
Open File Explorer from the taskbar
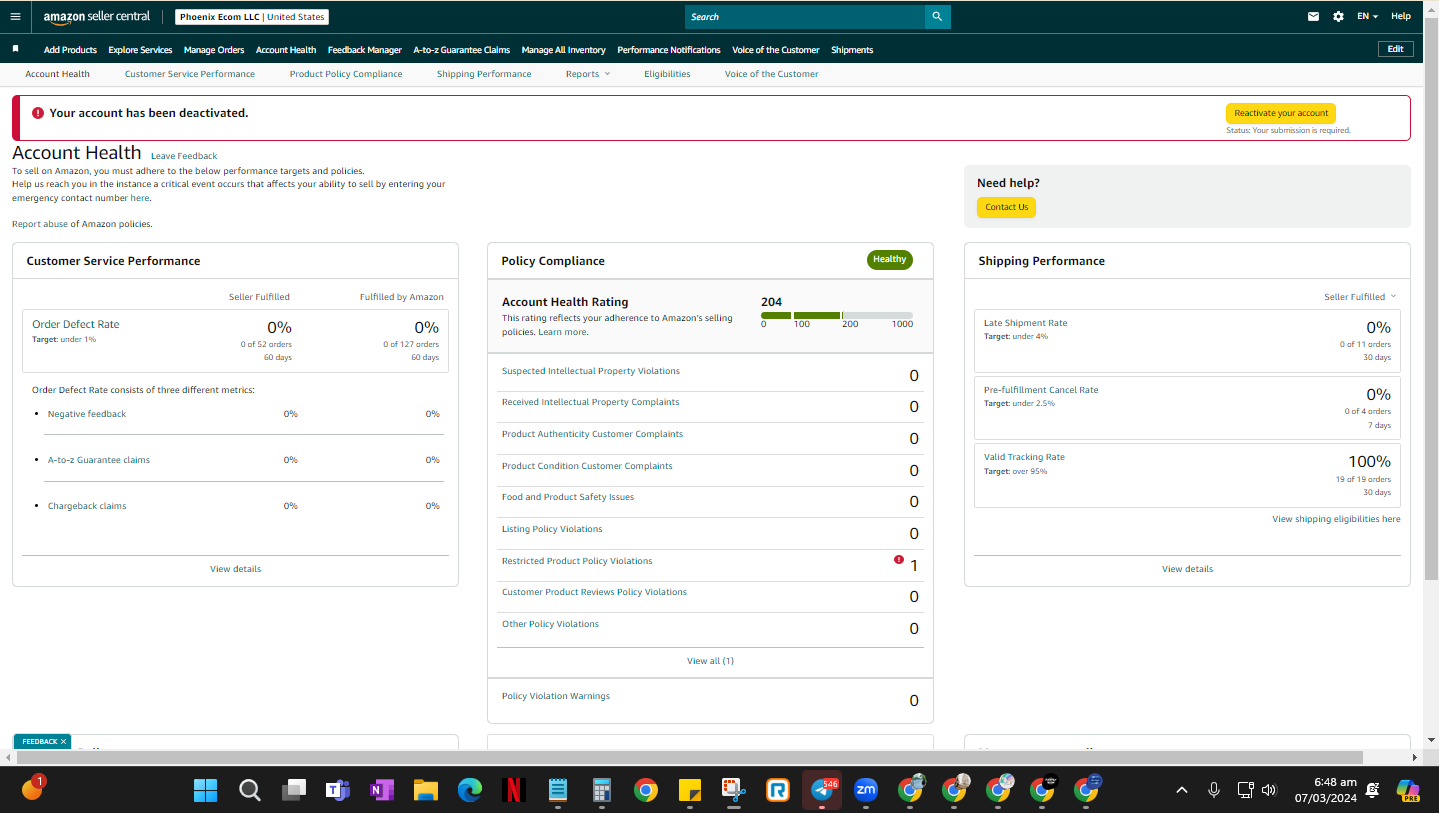click(426, 790)
